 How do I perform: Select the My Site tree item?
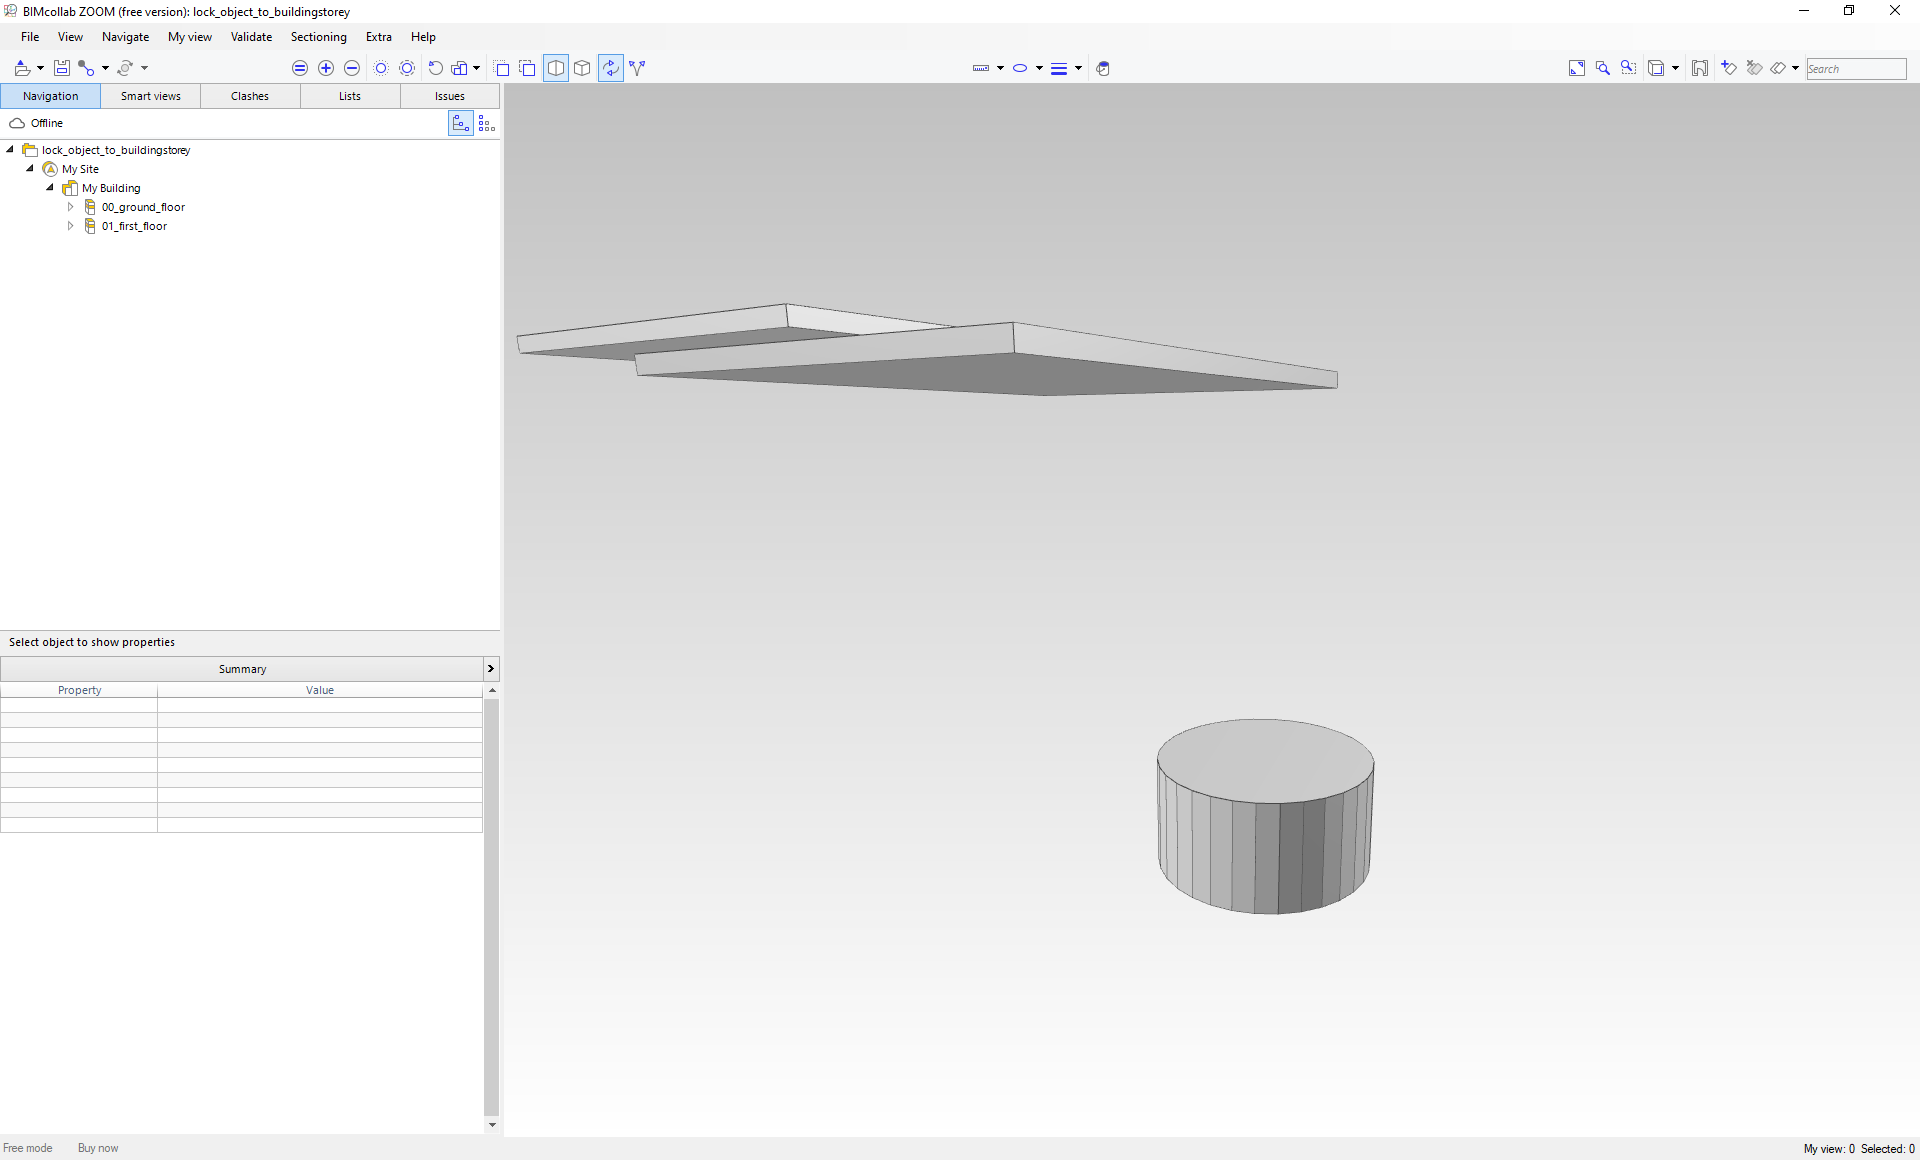click(x=81, y=169)
